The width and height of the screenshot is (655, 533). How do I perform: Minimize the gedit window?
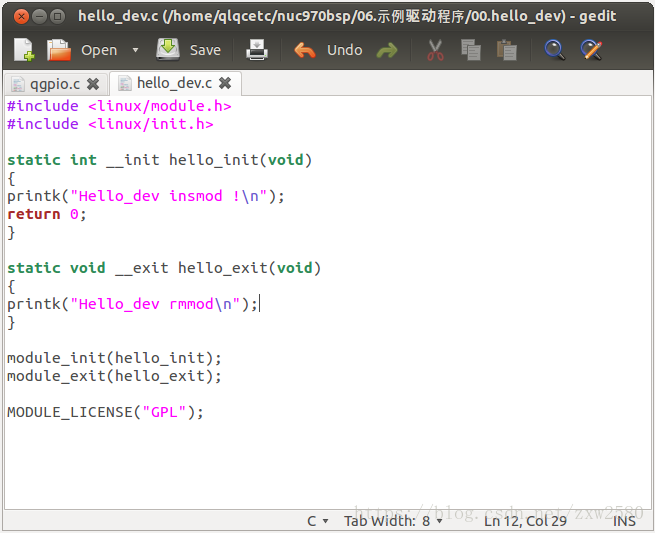pyautogui.click(x=39, y=17)
